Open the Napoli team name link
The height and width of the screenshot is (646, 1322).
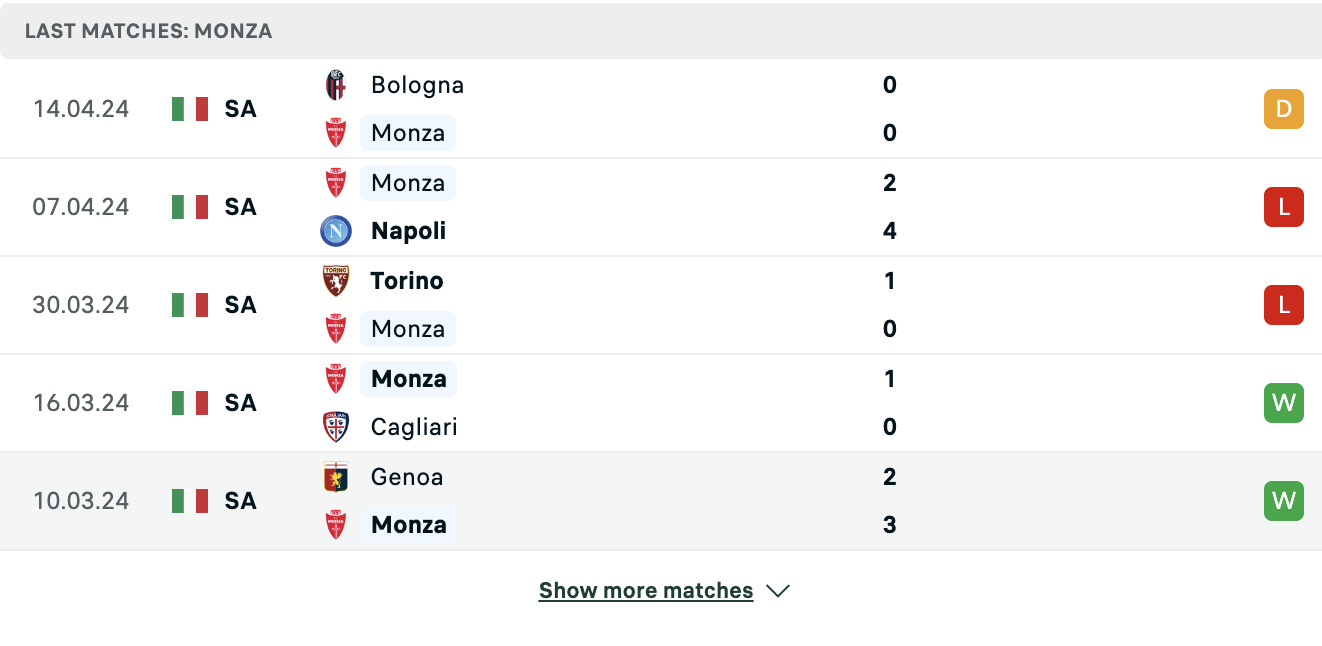point(408,231)
